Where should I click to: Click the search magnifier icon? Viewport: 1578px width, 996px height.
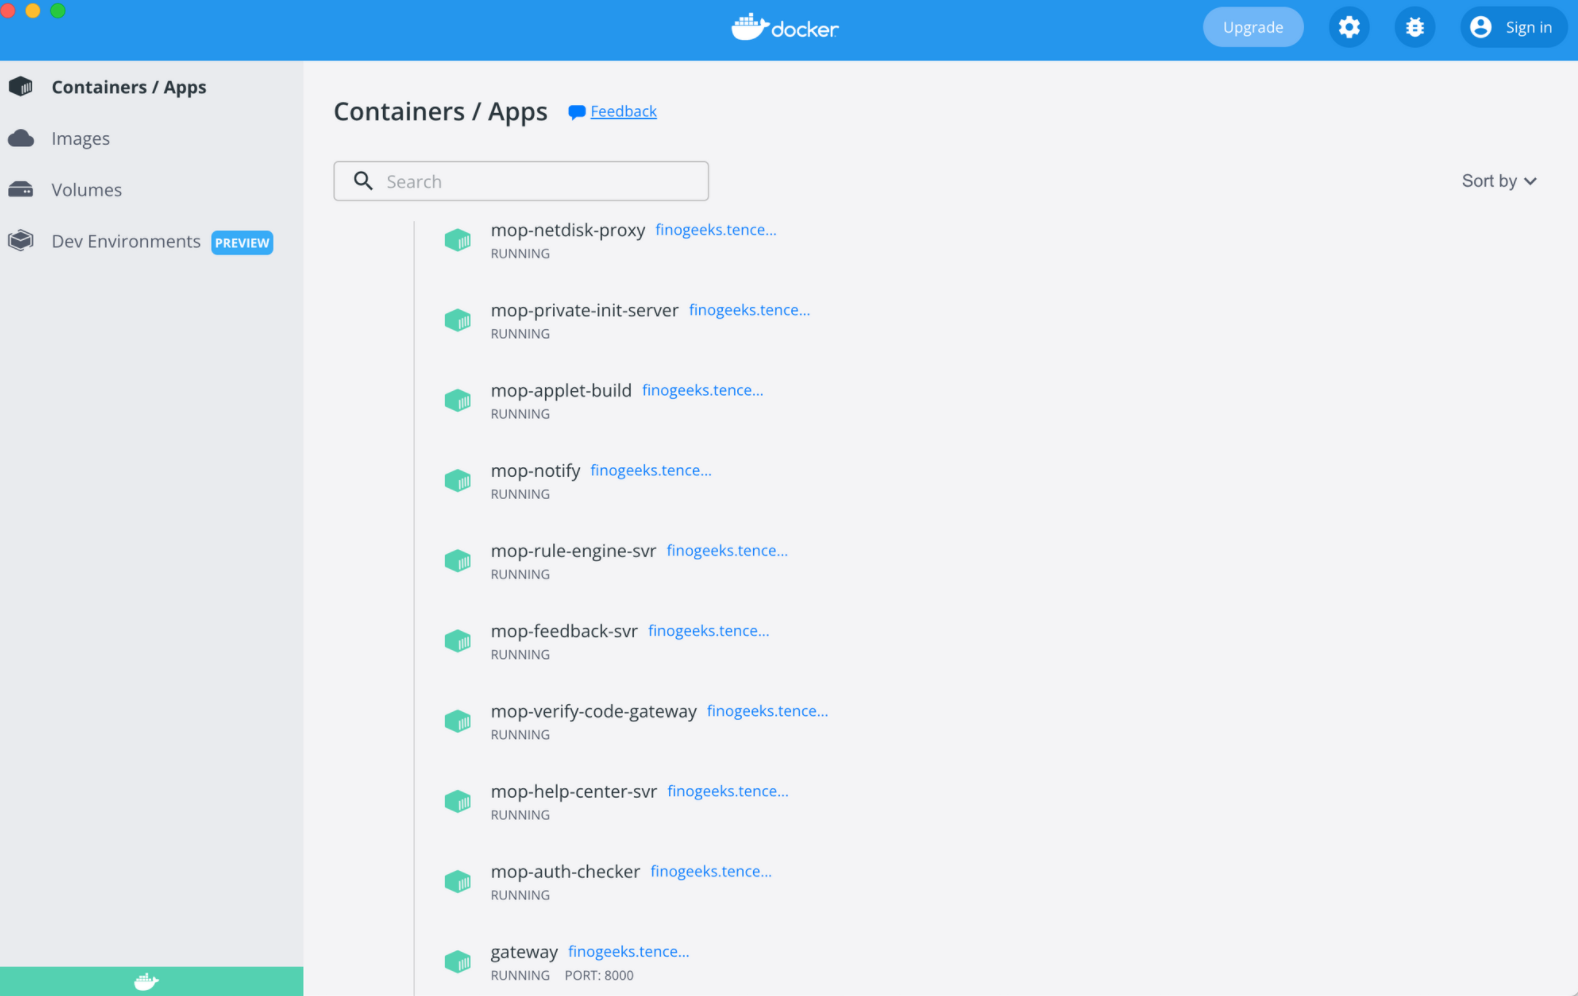[x=363, y=181]
